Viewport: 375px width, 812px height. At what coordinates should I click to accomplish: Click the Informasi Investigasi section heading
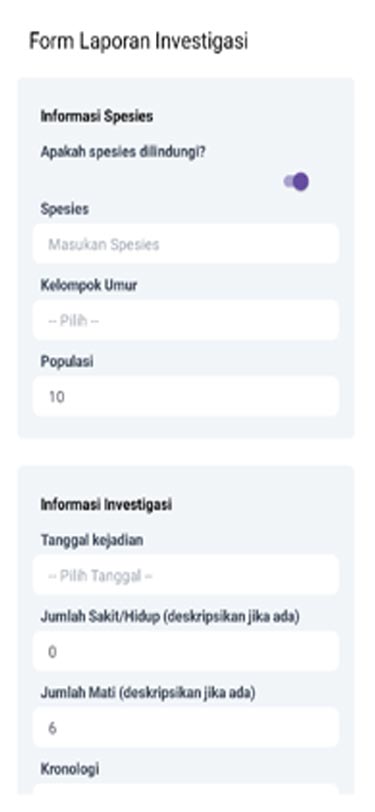click(x=106, y=504)
